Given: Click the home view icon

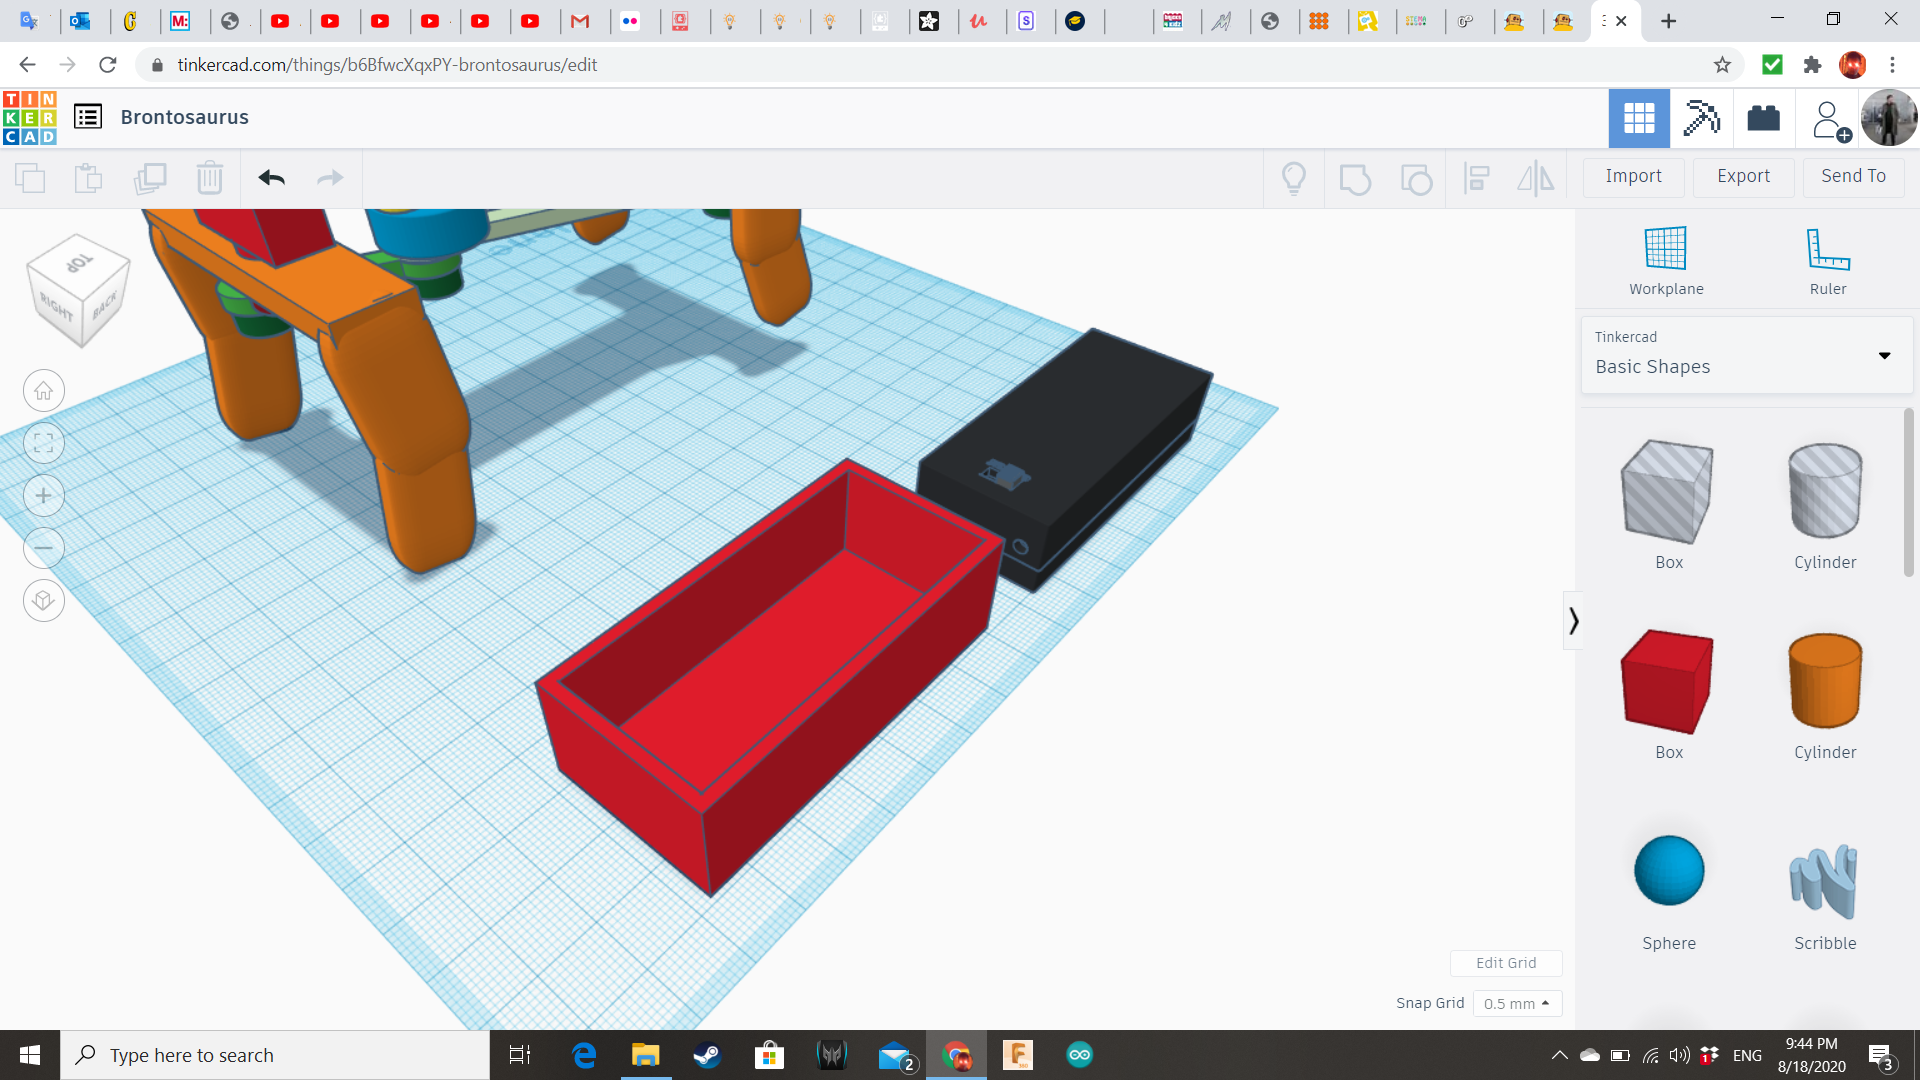Looking at the screenshot, I should click(x=44, y=391).
